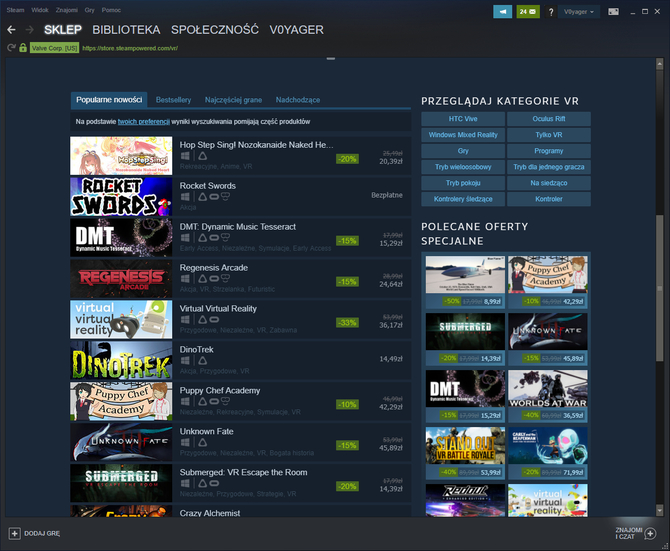Image resolution: width=670 pixels, height=551 pixels.
Task: Browse the Programy category
Action: (x=549, y=151)
